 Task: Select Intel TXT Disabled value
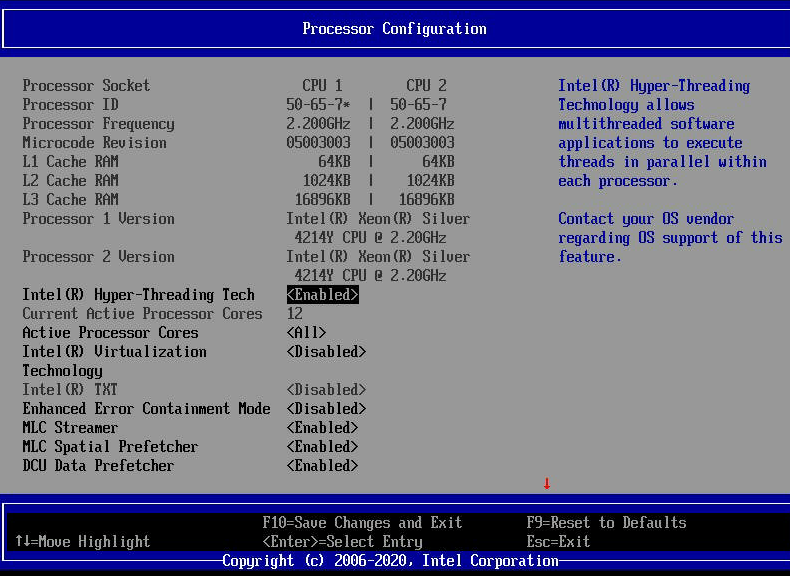click(x=326, y=390)
